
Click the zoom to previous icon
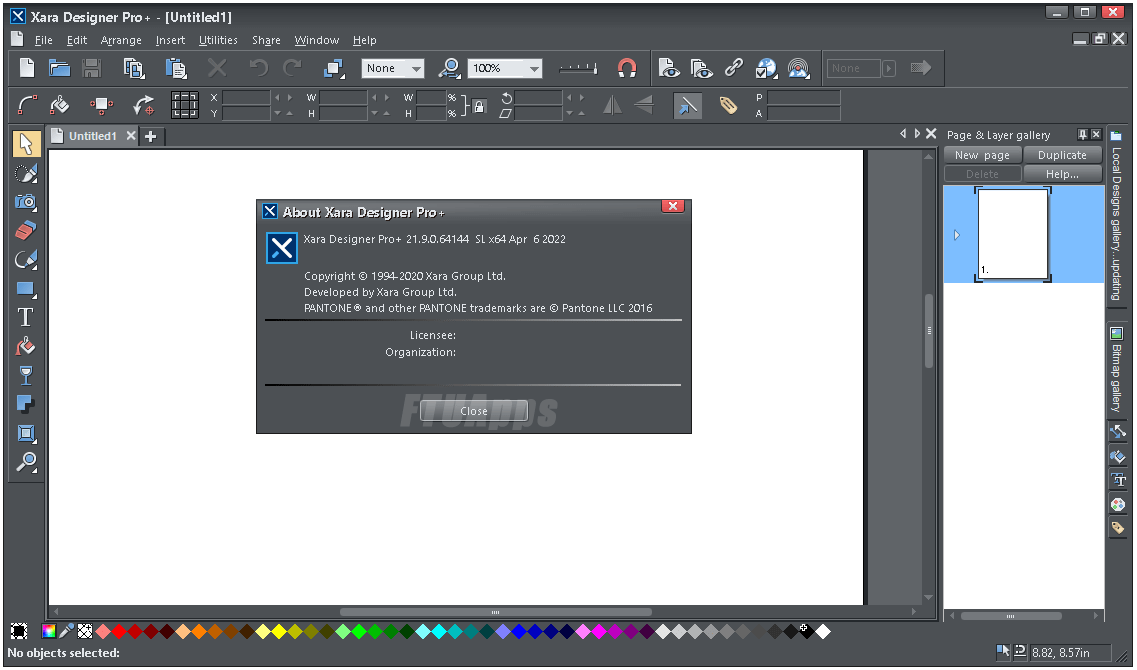pyautogui.click(x=450, y=68)
